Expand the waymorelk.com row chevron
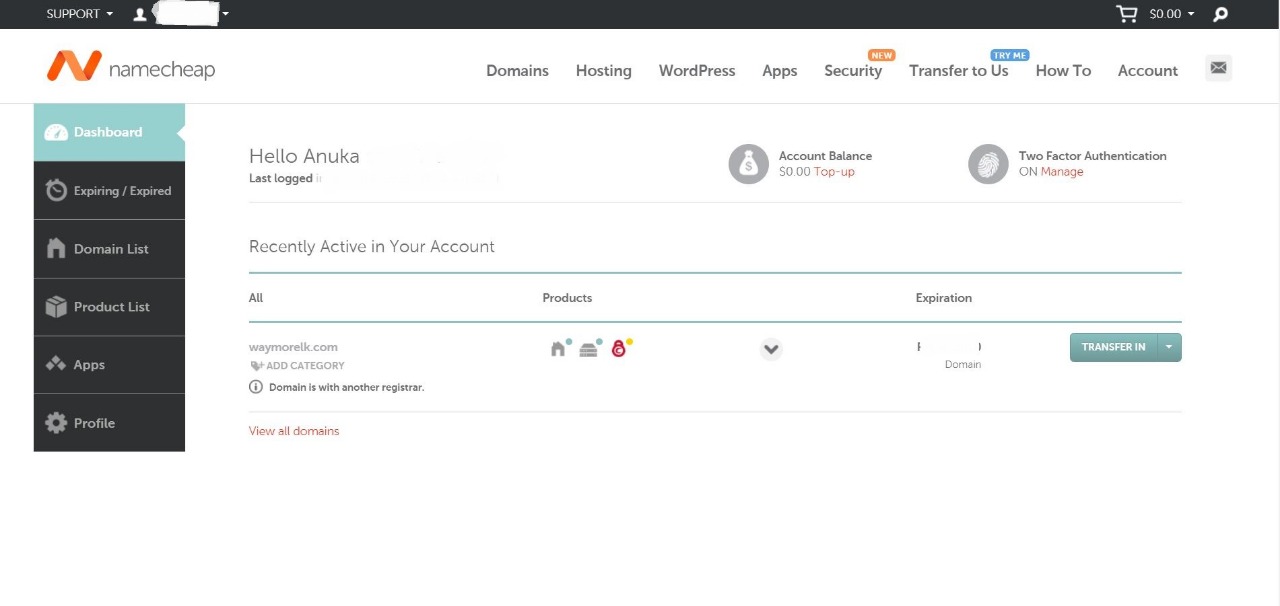 click(770, 349)
